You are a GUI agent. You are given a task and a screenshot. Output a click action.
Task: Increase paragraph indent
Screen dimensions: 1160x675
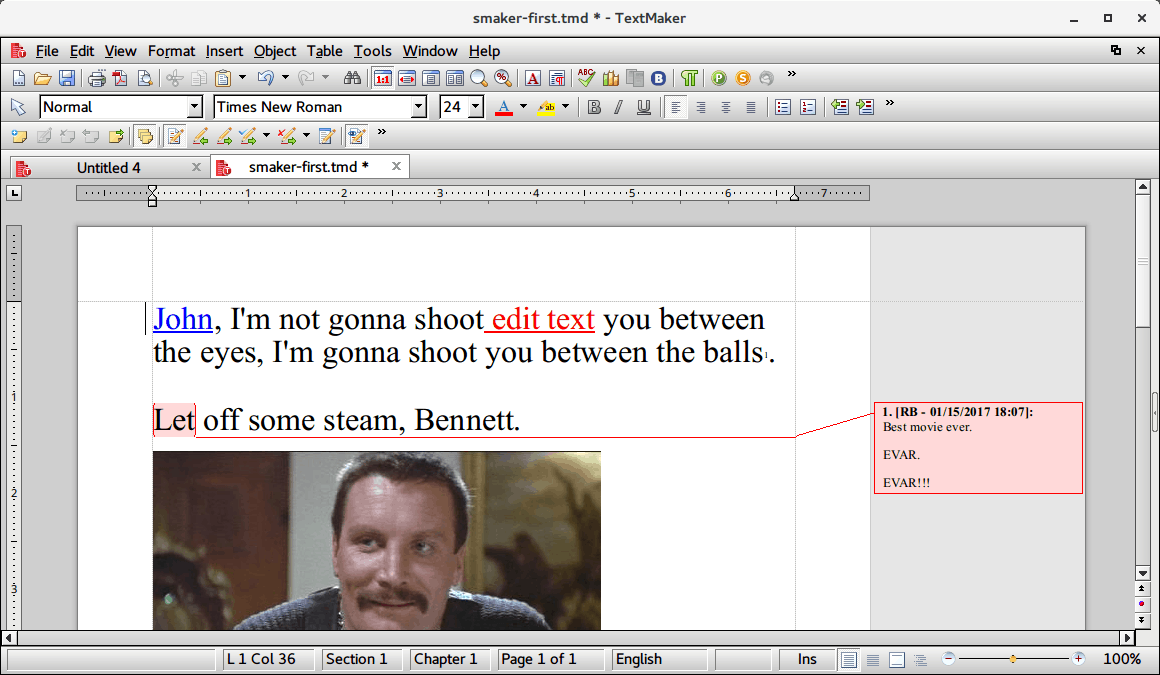[865, 107]
